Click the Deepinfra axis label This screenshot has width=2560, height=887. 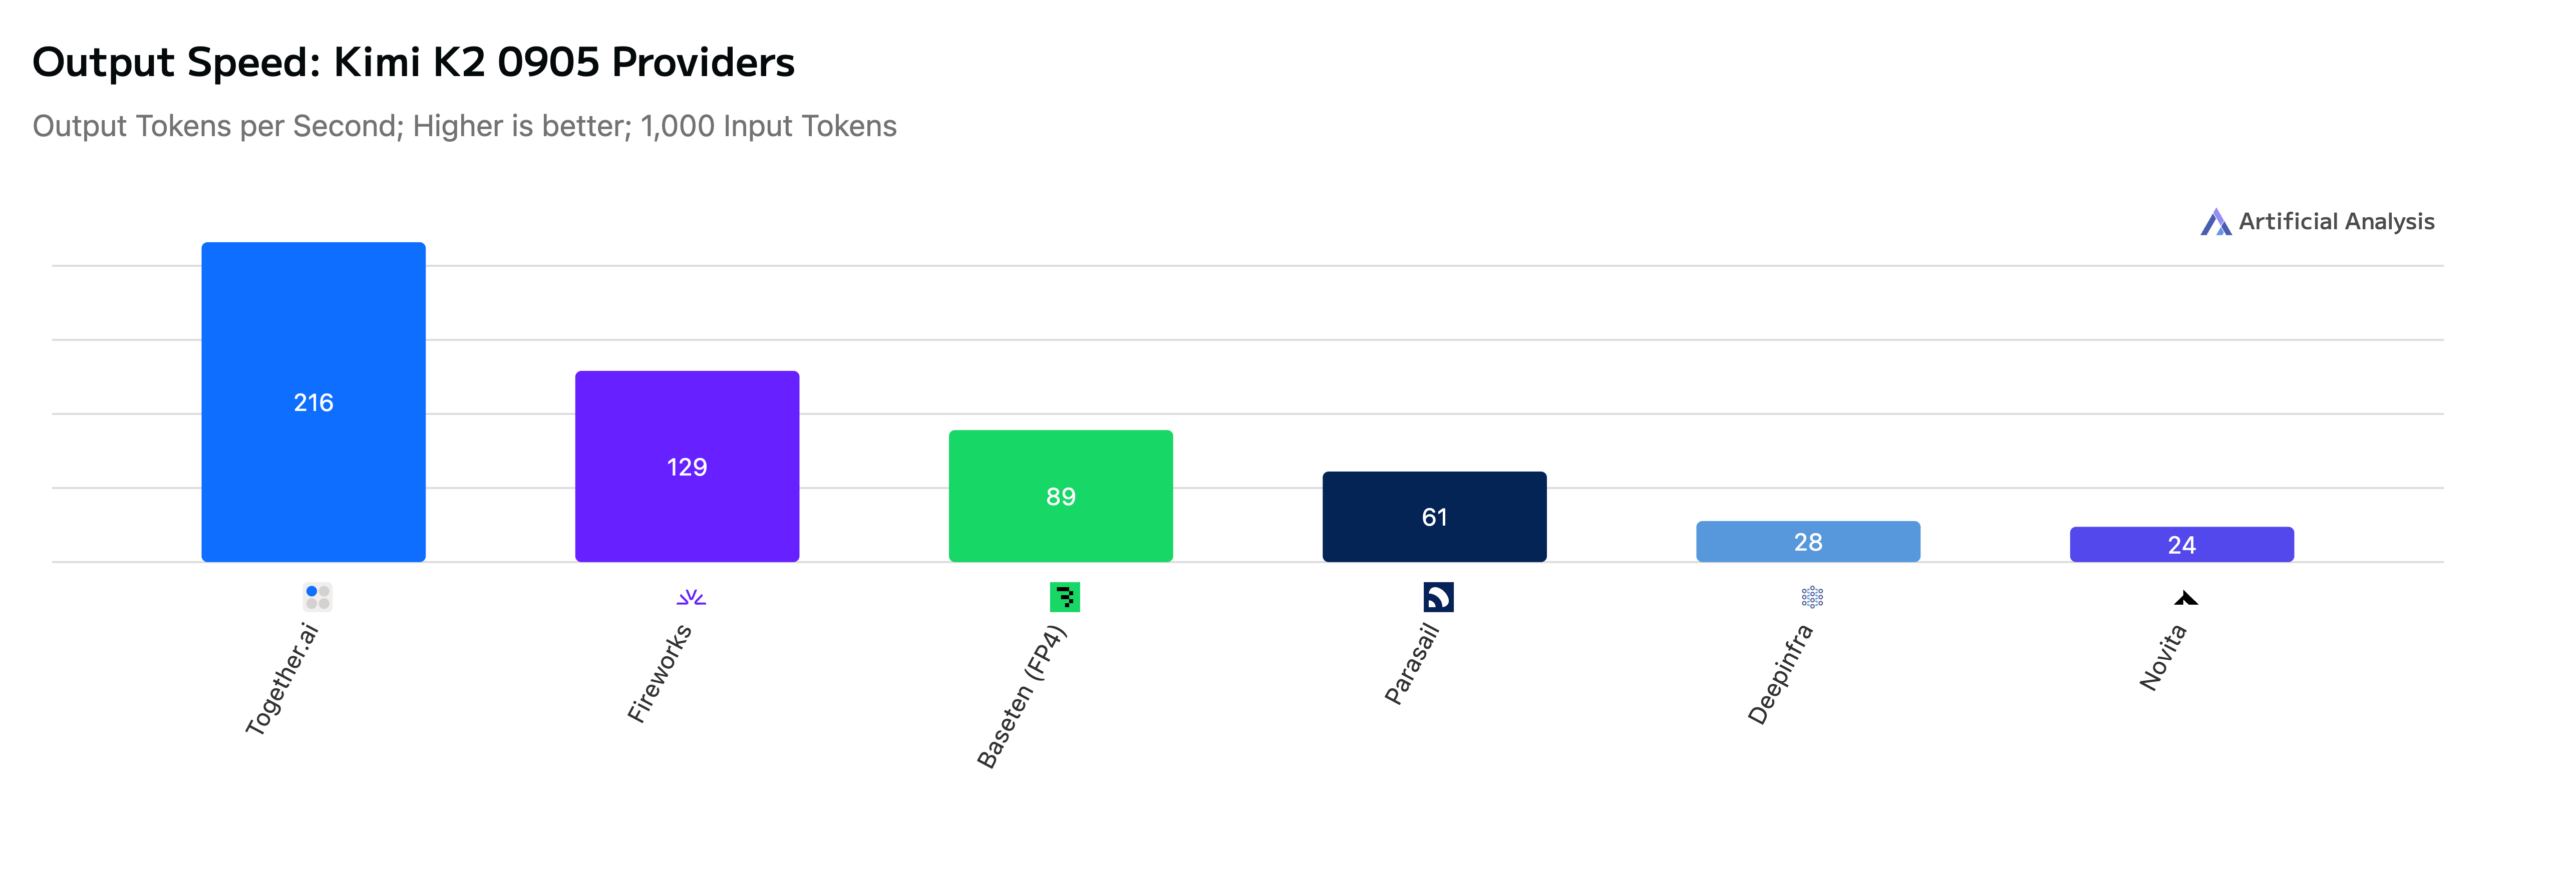(x=1780, y=674)
